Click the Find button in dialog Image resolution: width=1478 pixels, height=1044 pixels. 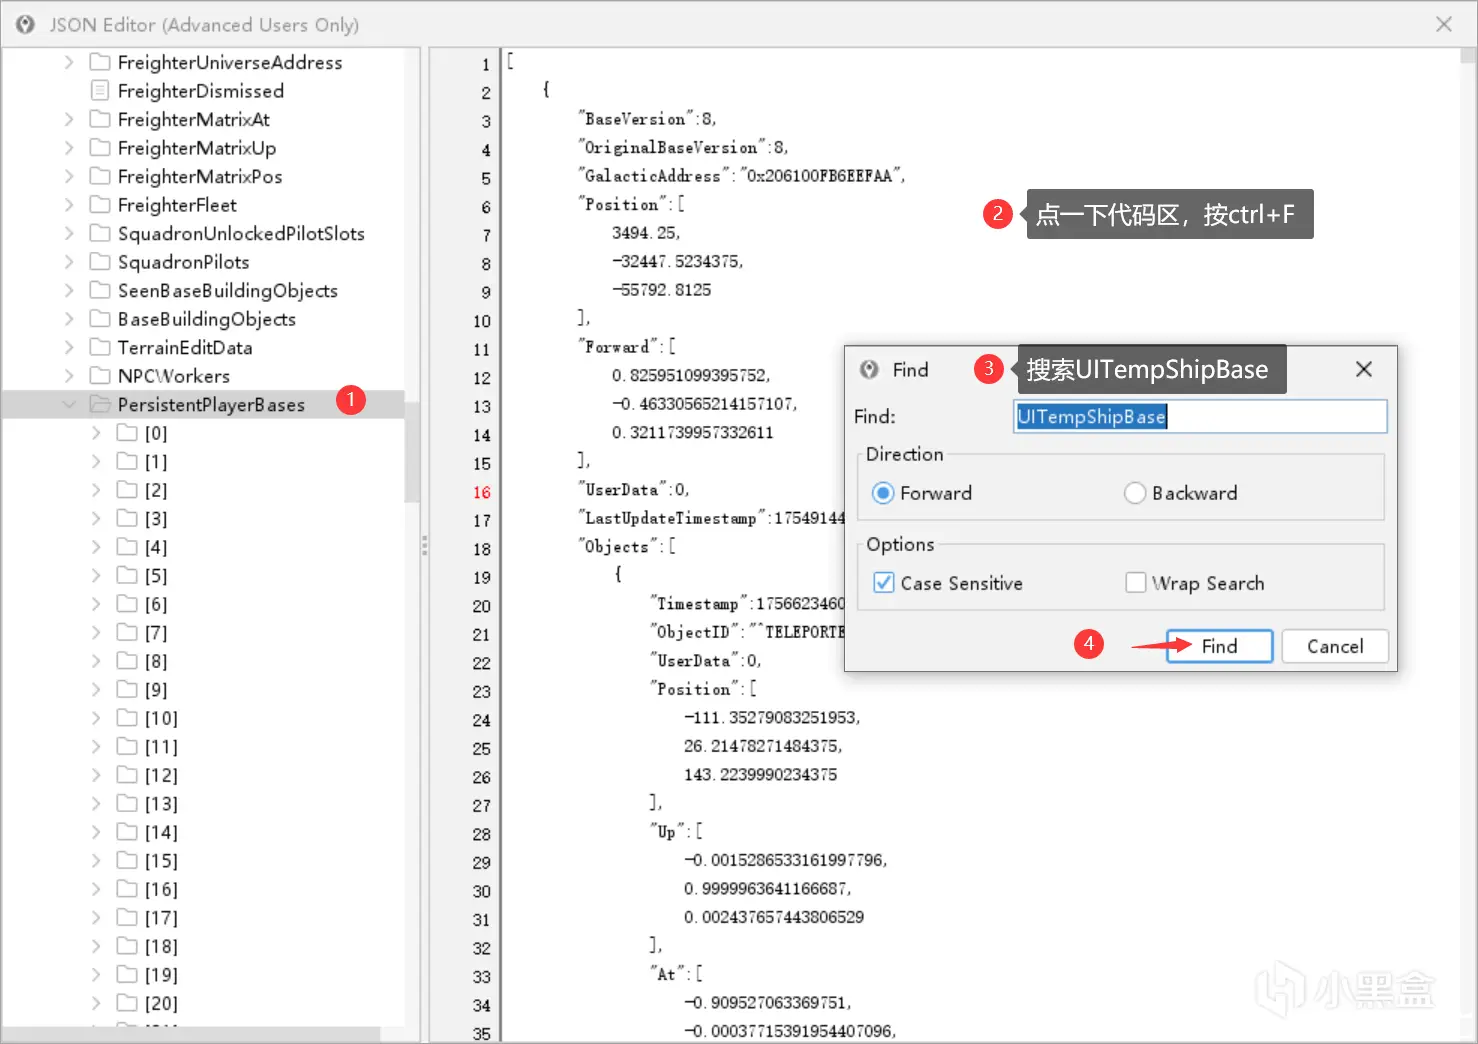[x=1219, y=646]
